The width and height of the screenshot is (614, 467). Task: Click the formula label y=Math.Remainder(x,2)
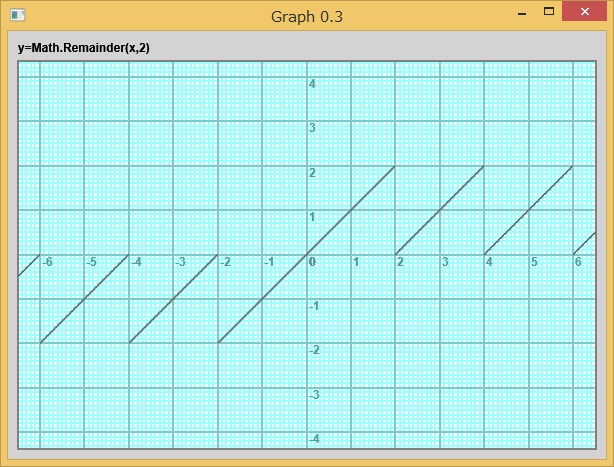(83, 48)
